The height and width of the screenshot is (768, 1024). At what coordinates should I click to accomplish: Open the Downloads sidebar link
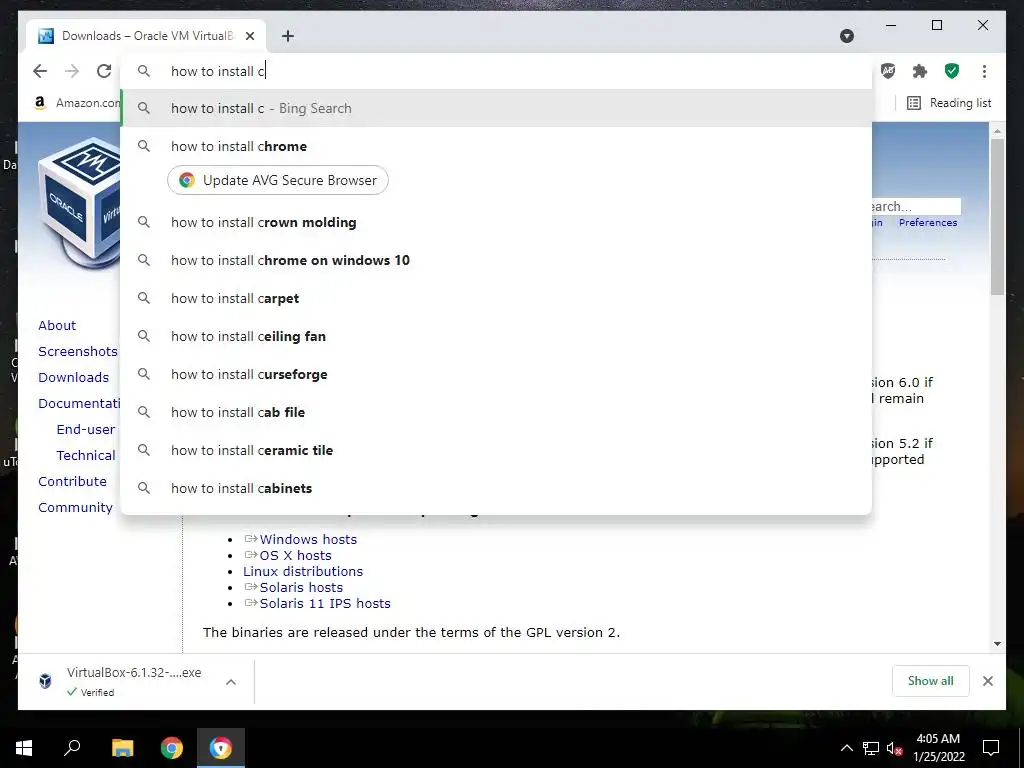[73, 377]
